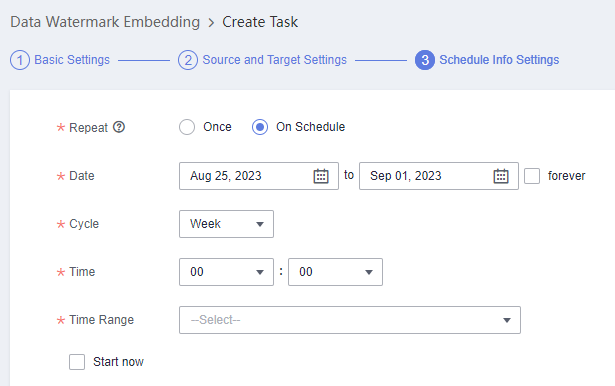Click the Repeat help question-mark icon

(x=119, y=127)
